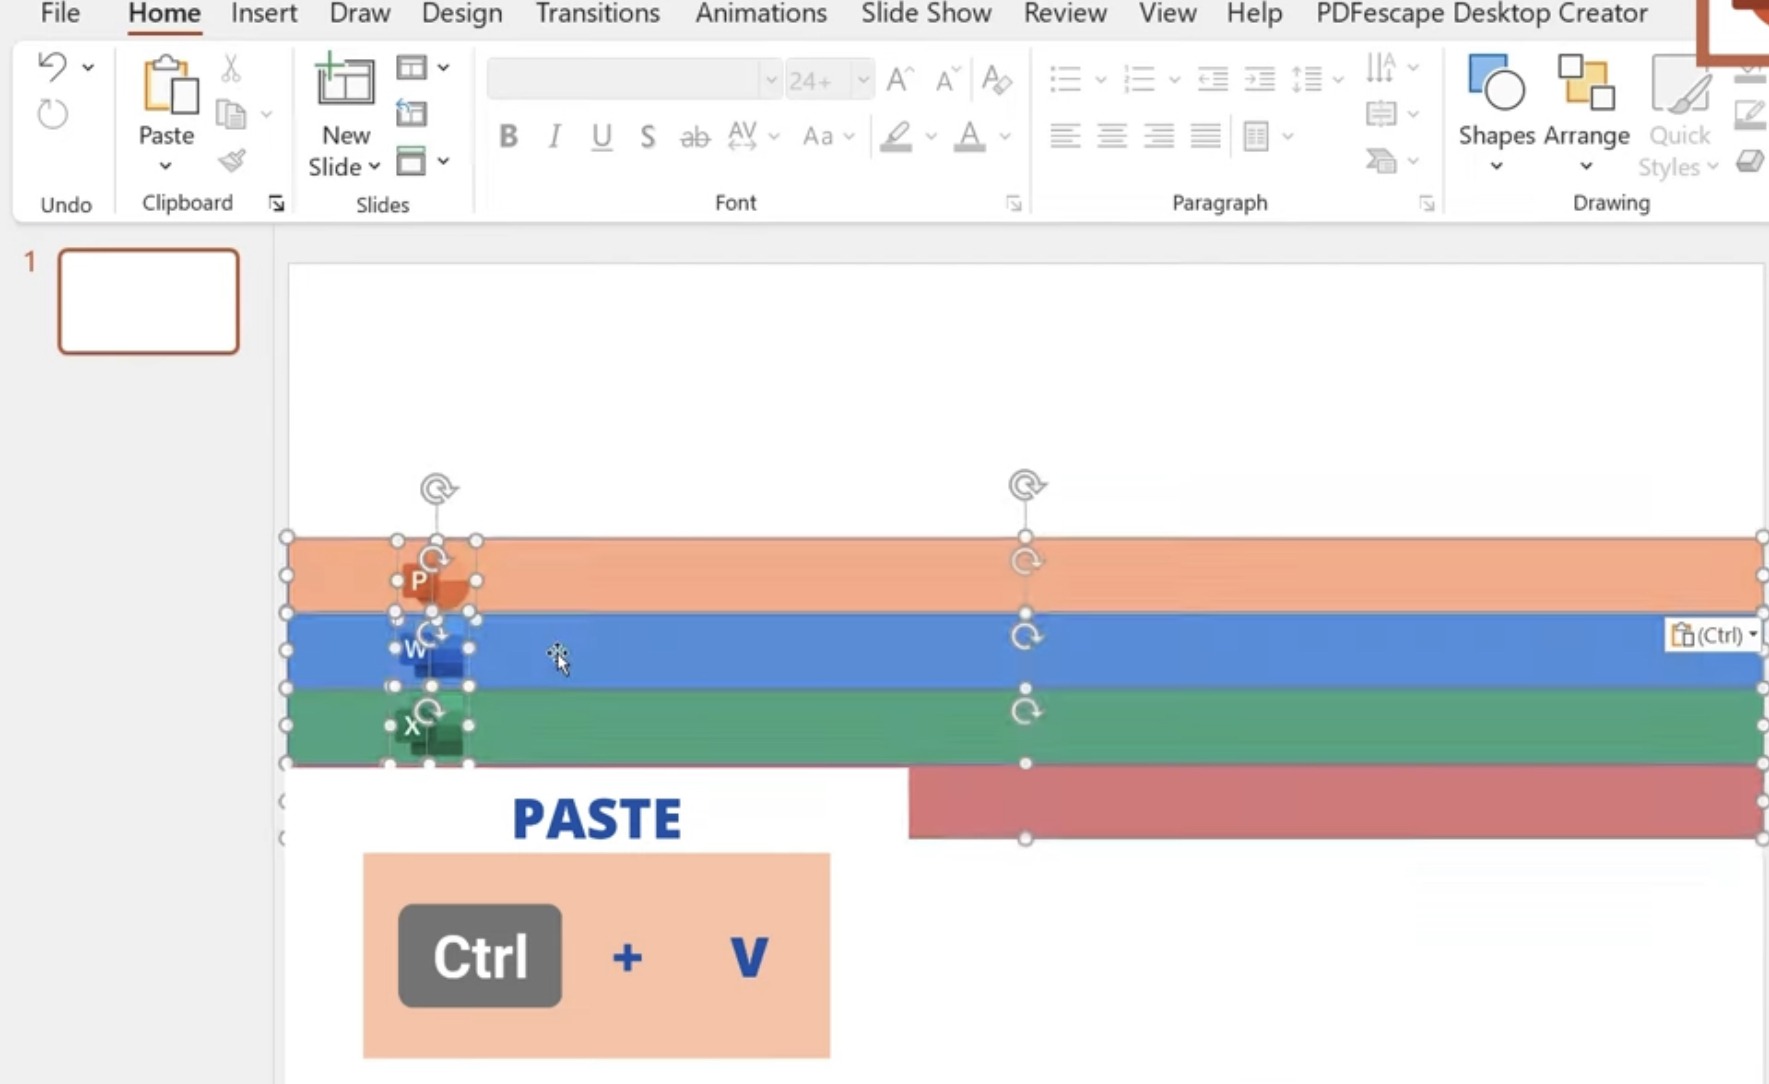1769x1084 pixels.
Task: Open the font name combo box
Action: [x=633, y=79]
